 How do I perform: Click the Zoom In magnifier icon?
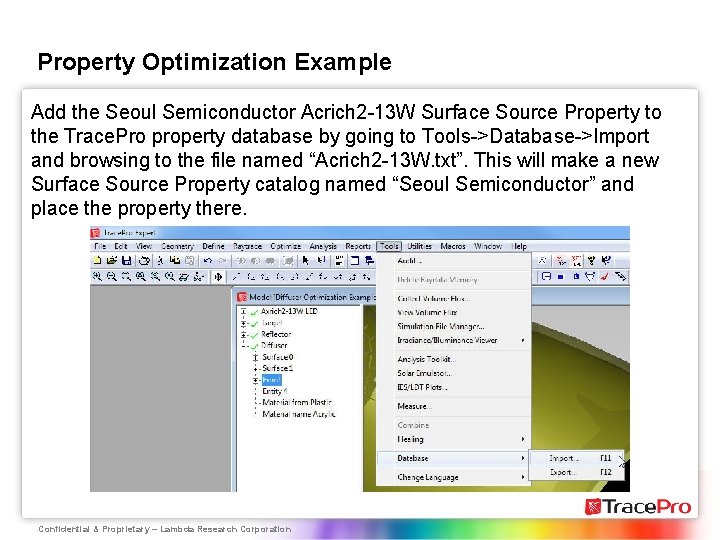97,276
